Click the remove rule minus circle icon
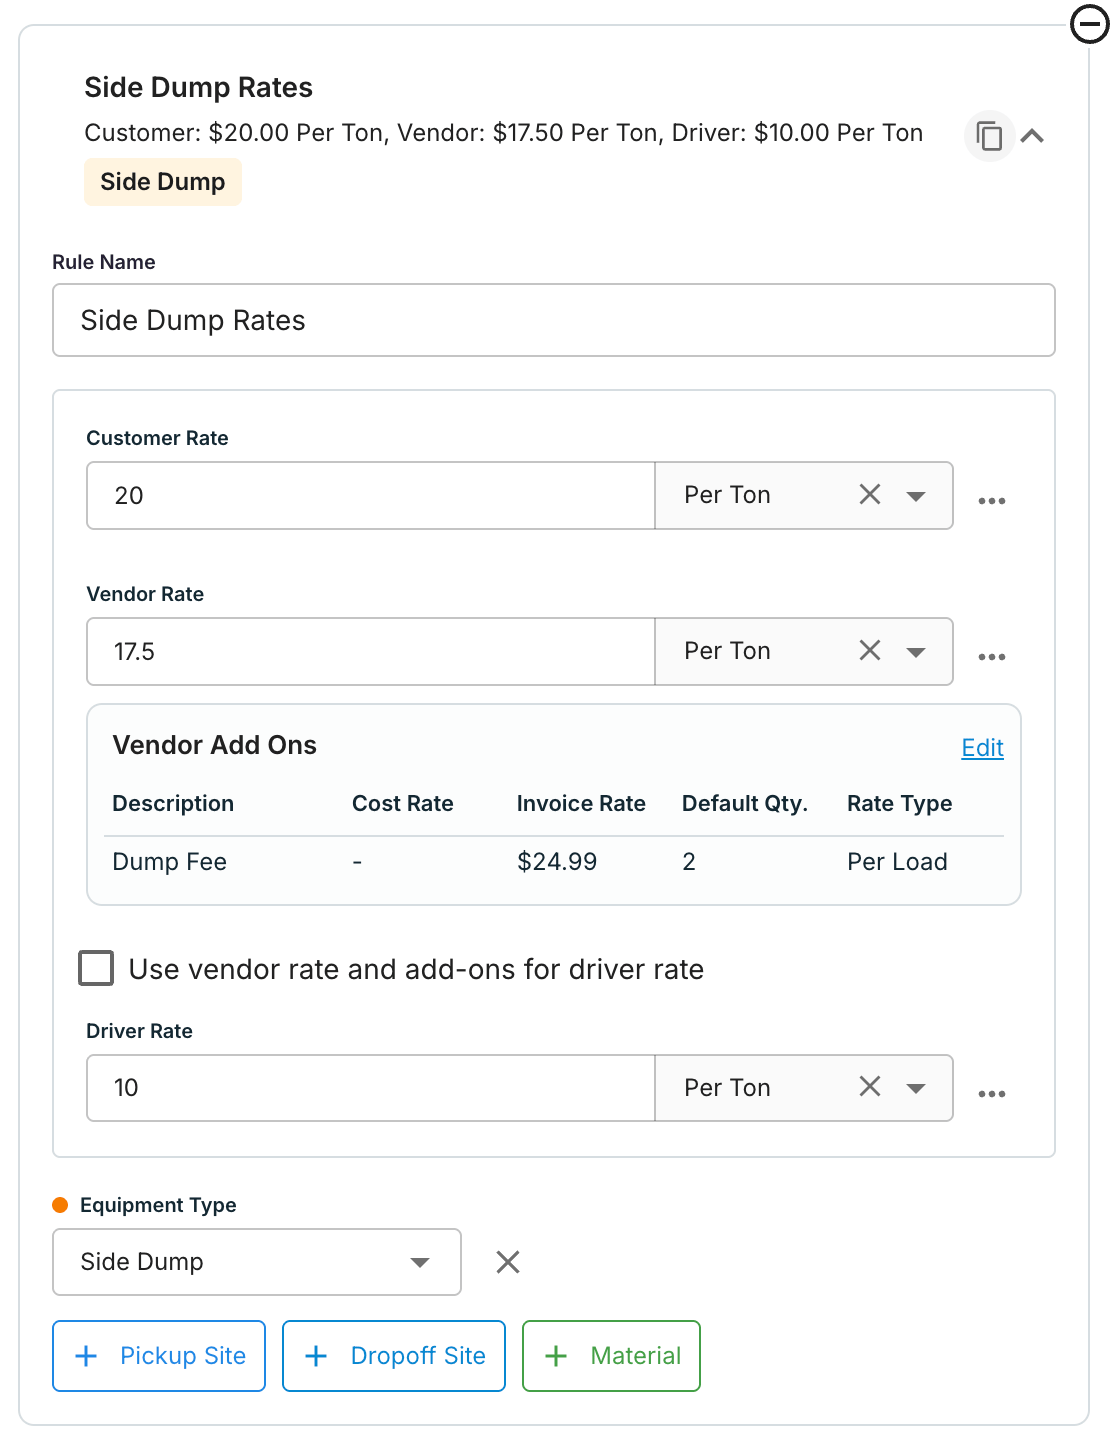Image resolution: width=1114 pixels, height=1438 pixels. click(1089, 24)
